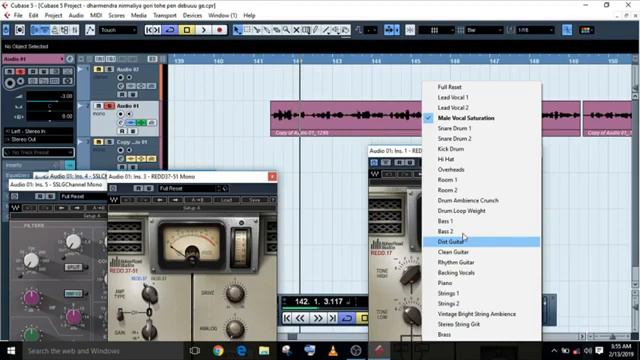The width and height of the screenshot is (640, 360).
Task: Click Read automation R on Audio 01 track
Action: 122,131
